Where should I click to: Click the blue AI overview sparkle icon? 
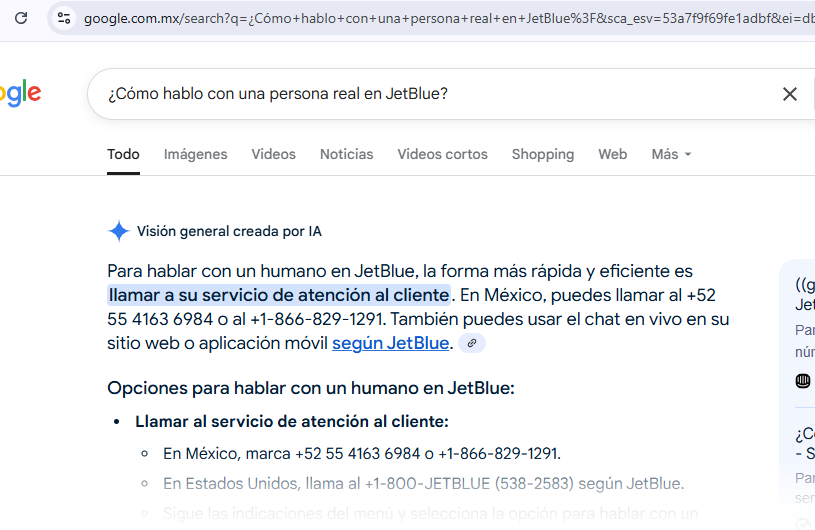point(119,231)
